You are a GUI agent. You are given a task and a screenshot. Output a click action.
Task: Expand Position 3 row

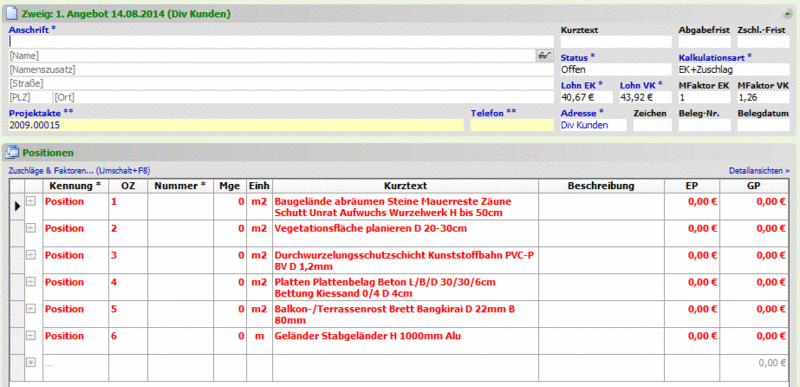(31, 255)
